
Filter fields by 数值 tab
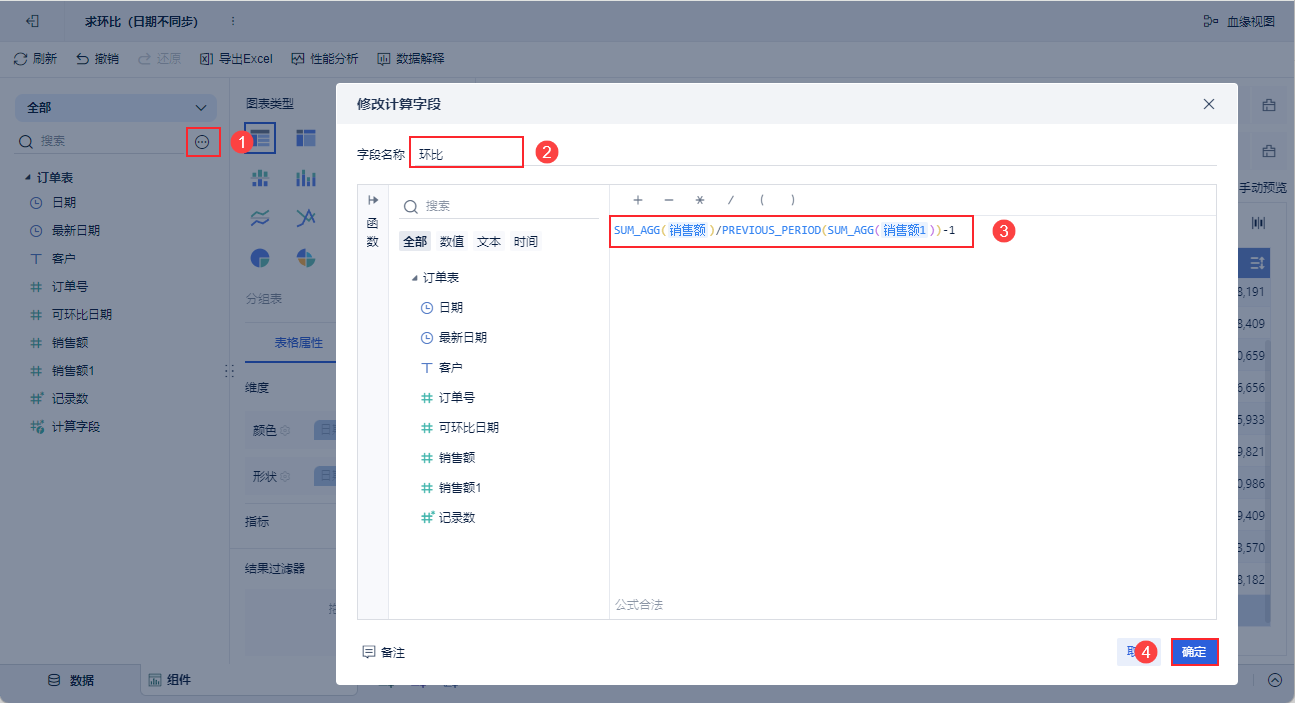coord(452,242)
